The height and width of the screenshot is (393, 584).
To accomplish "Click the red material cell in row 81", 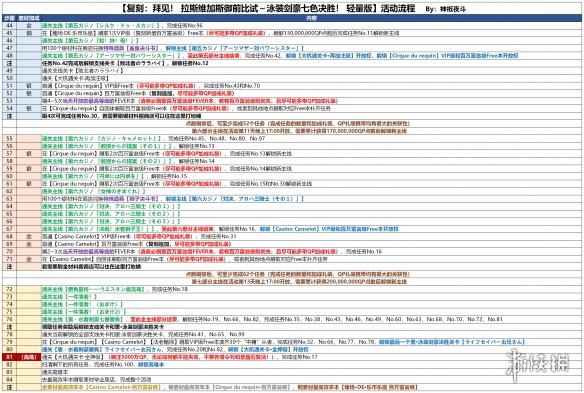I will pyautogui.click(x=29, y=357).
